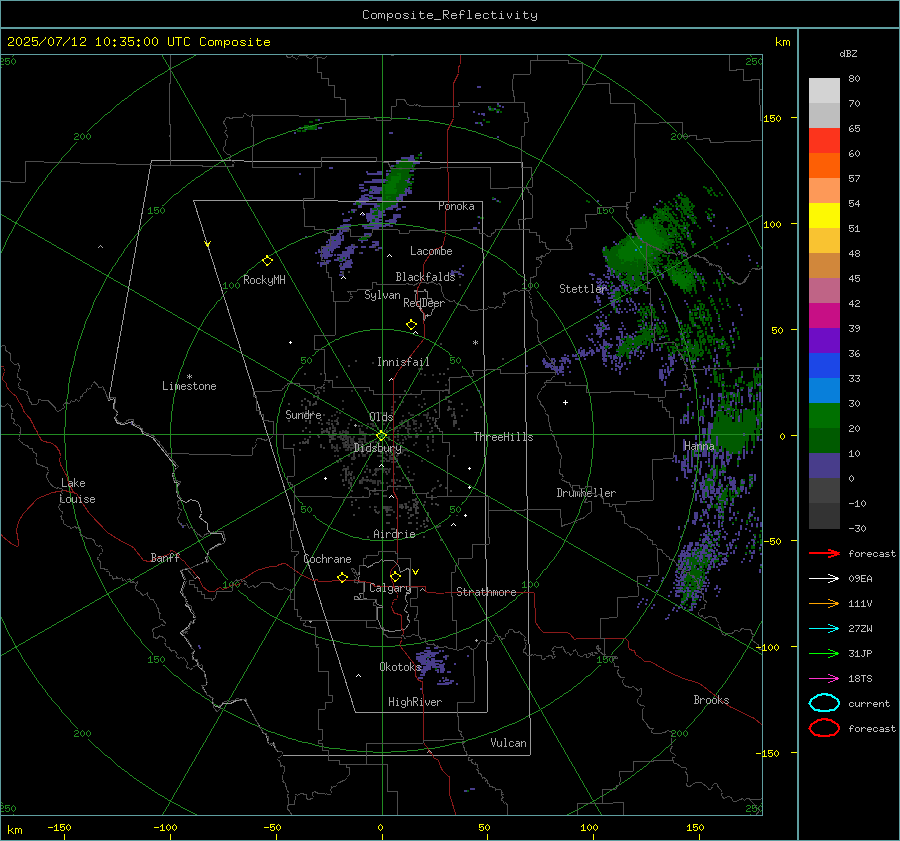The height and width of the screenshot is (841, 900).
Task: Click the yellow diamond marker below RedDeer
Action: pos(411,325)
